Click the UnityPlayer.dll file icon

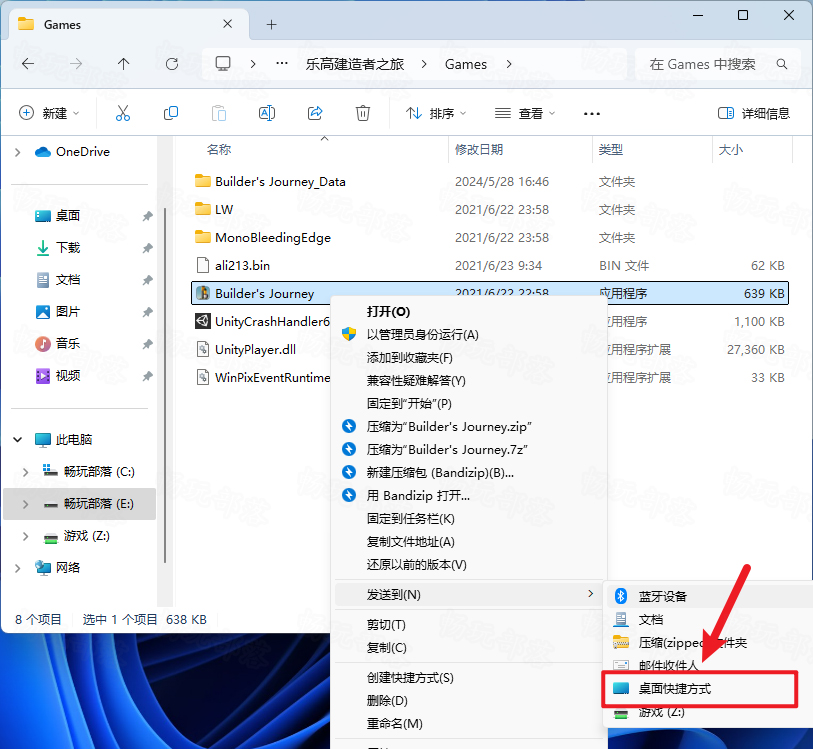pyautogui.click(x=203, y=349)
